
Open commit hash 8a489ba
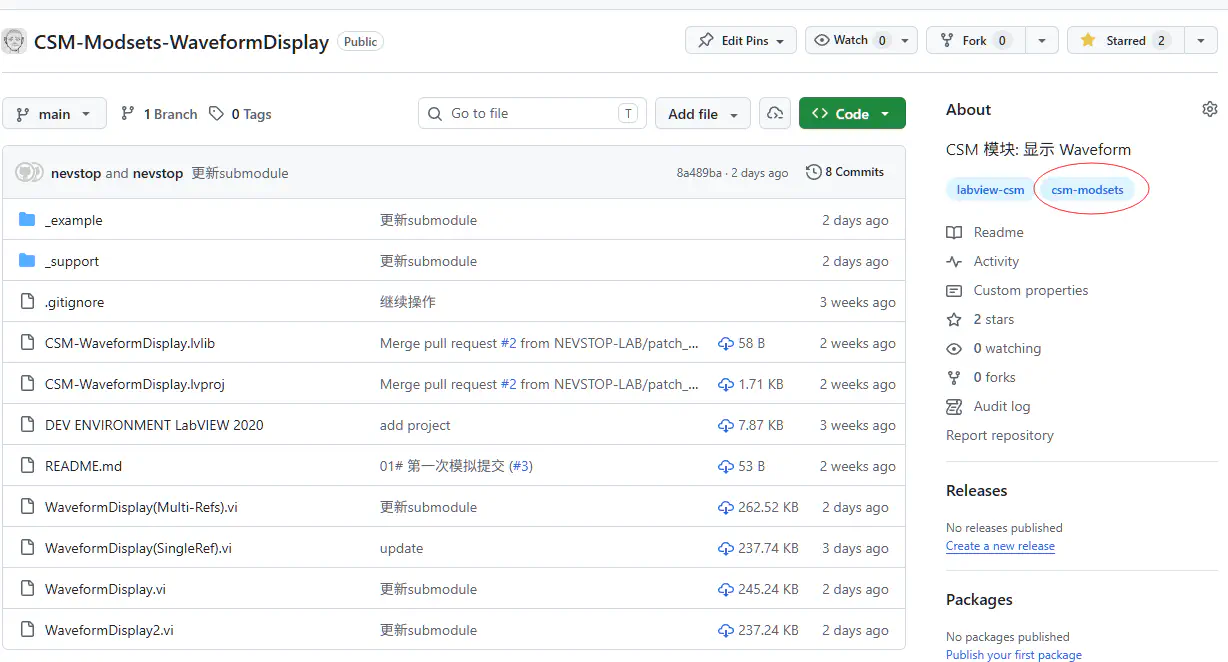[699, 173]
